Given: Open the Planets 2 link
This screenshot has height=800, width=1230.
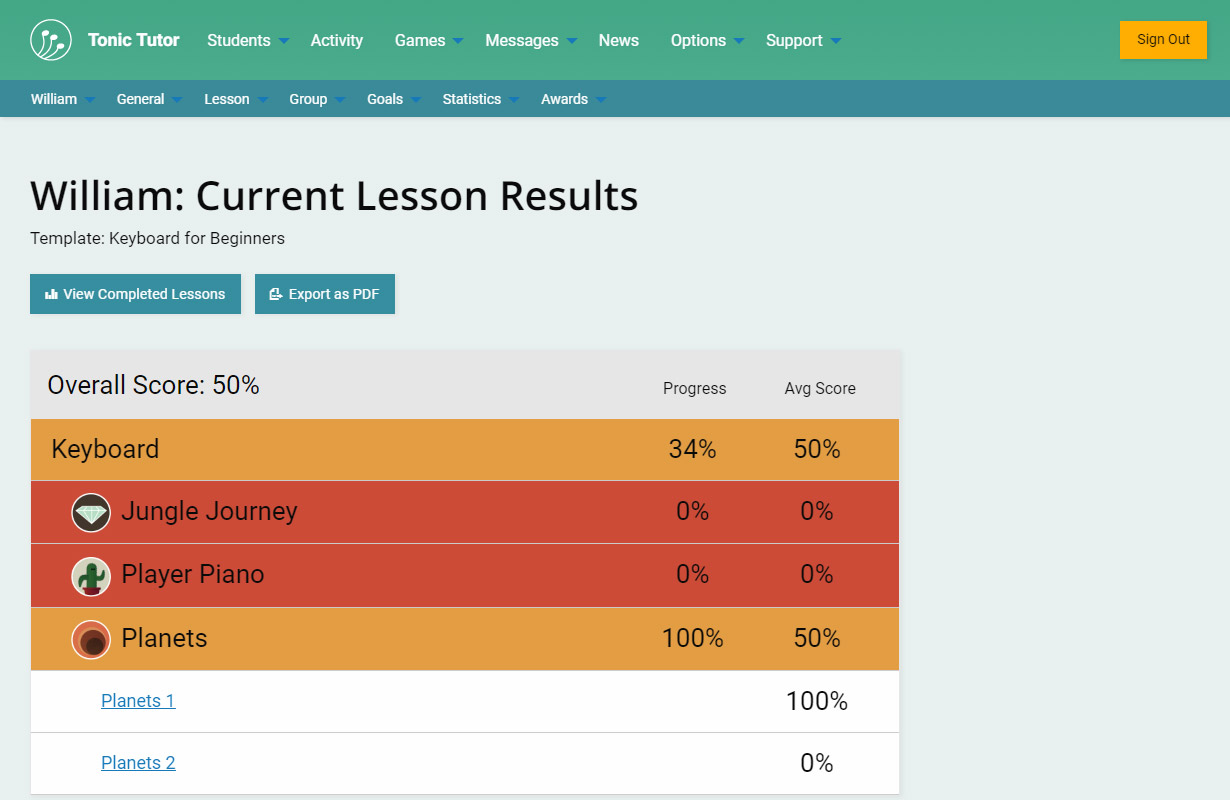Looking at the screenshot, I should point(138,763).
